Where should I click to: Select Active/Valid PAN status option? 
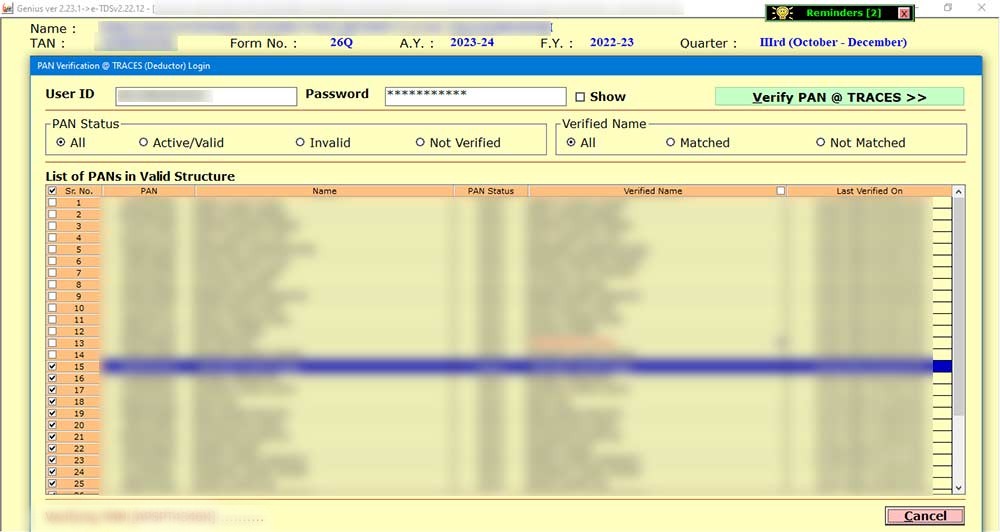(x=144, y=143)
